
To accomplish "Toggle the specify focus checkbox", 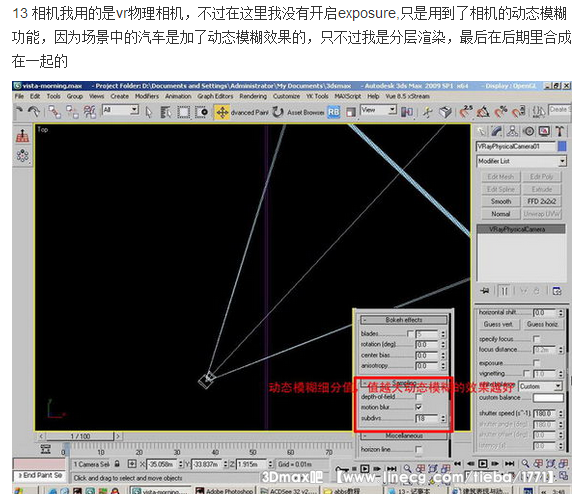I will [536, 339].
